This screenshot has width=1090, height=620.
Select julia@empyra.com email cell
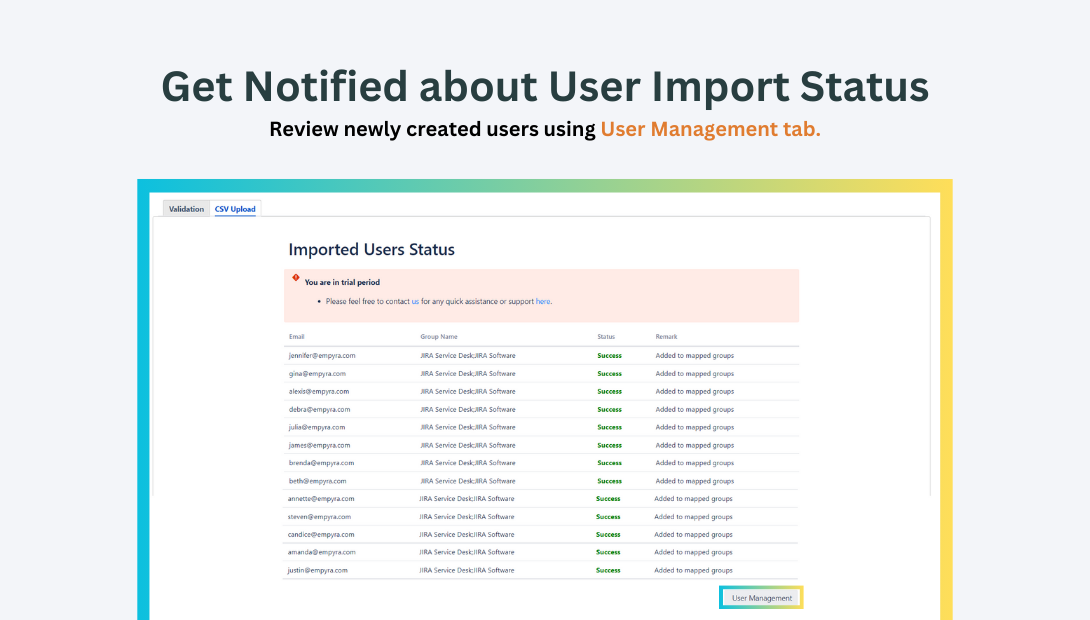click(317, 427)
